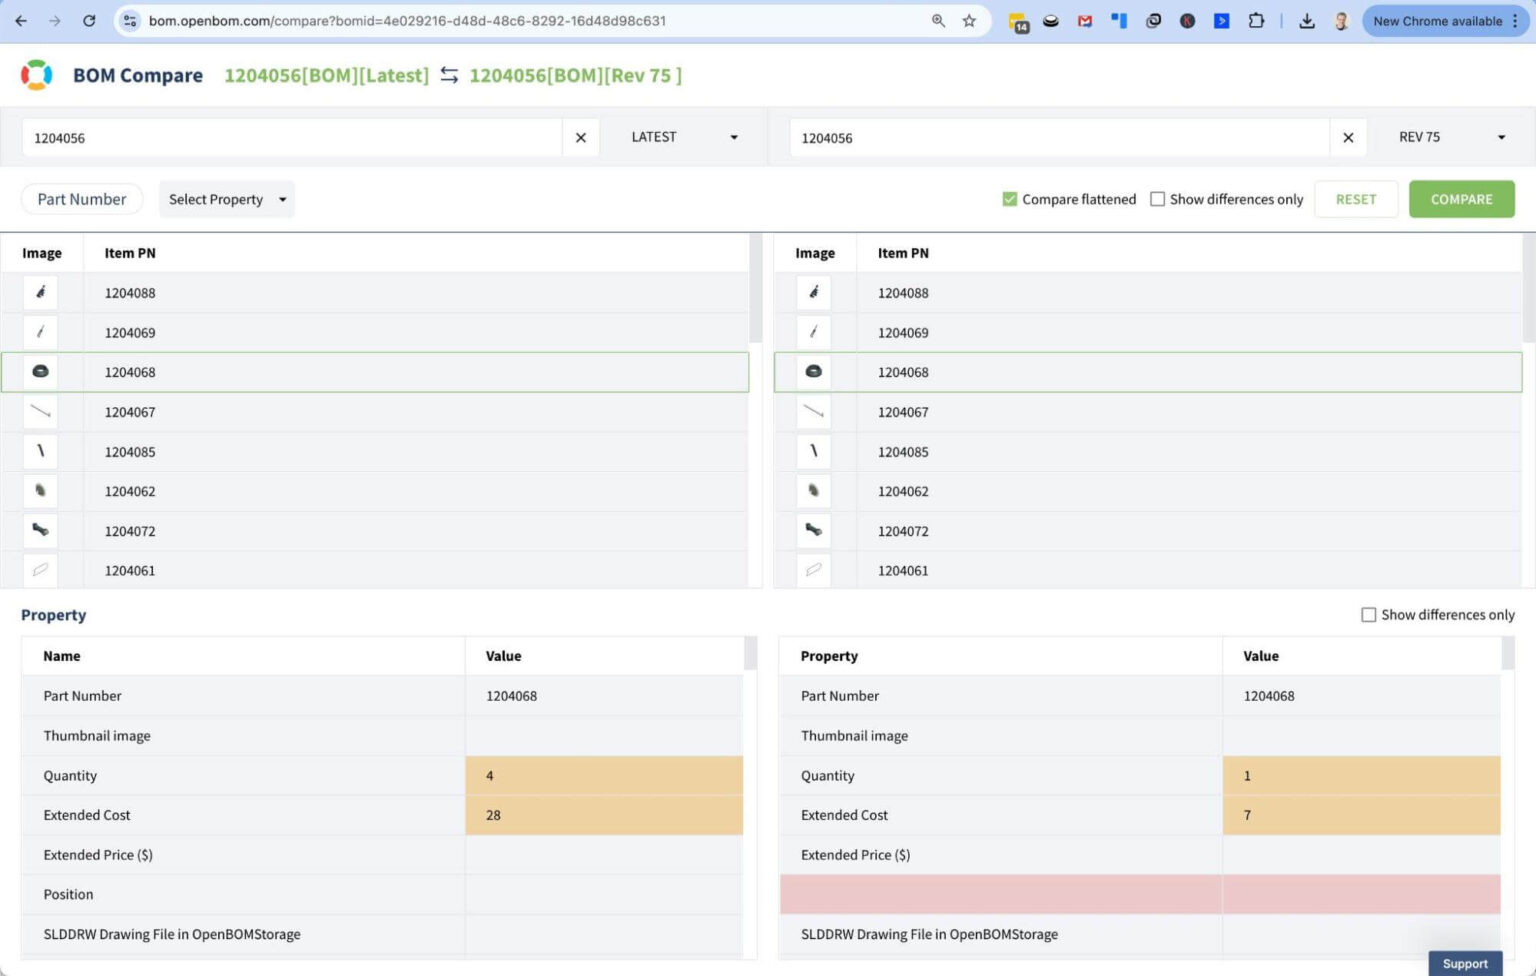Click the page zoom icon in the address bar
This screenshot has width=1536, height=976.
938,20
